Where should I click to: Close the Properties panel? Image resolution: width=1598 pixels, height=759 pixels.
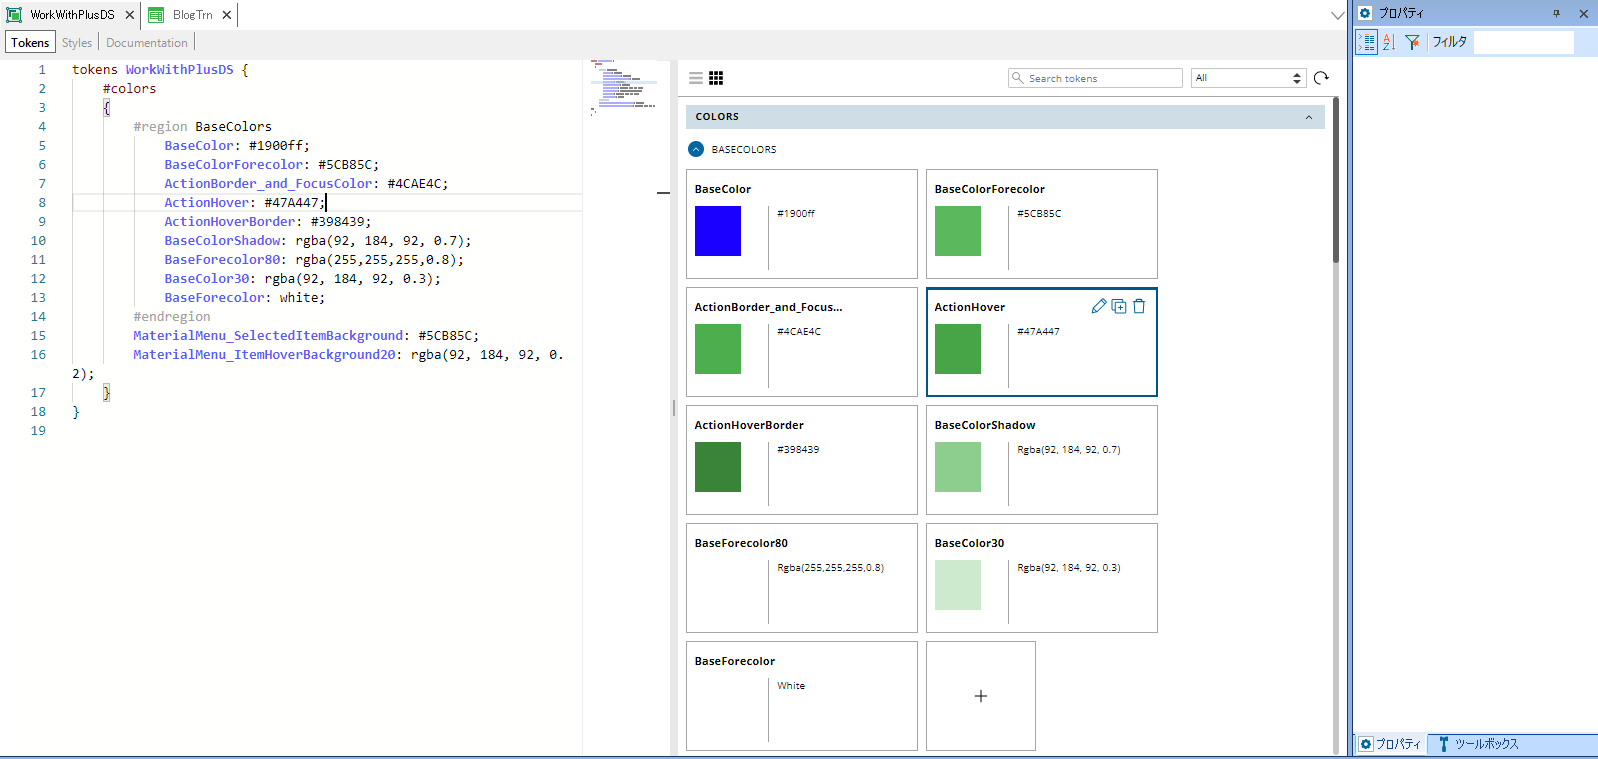pyautogui.click(x=1584, y=13)
